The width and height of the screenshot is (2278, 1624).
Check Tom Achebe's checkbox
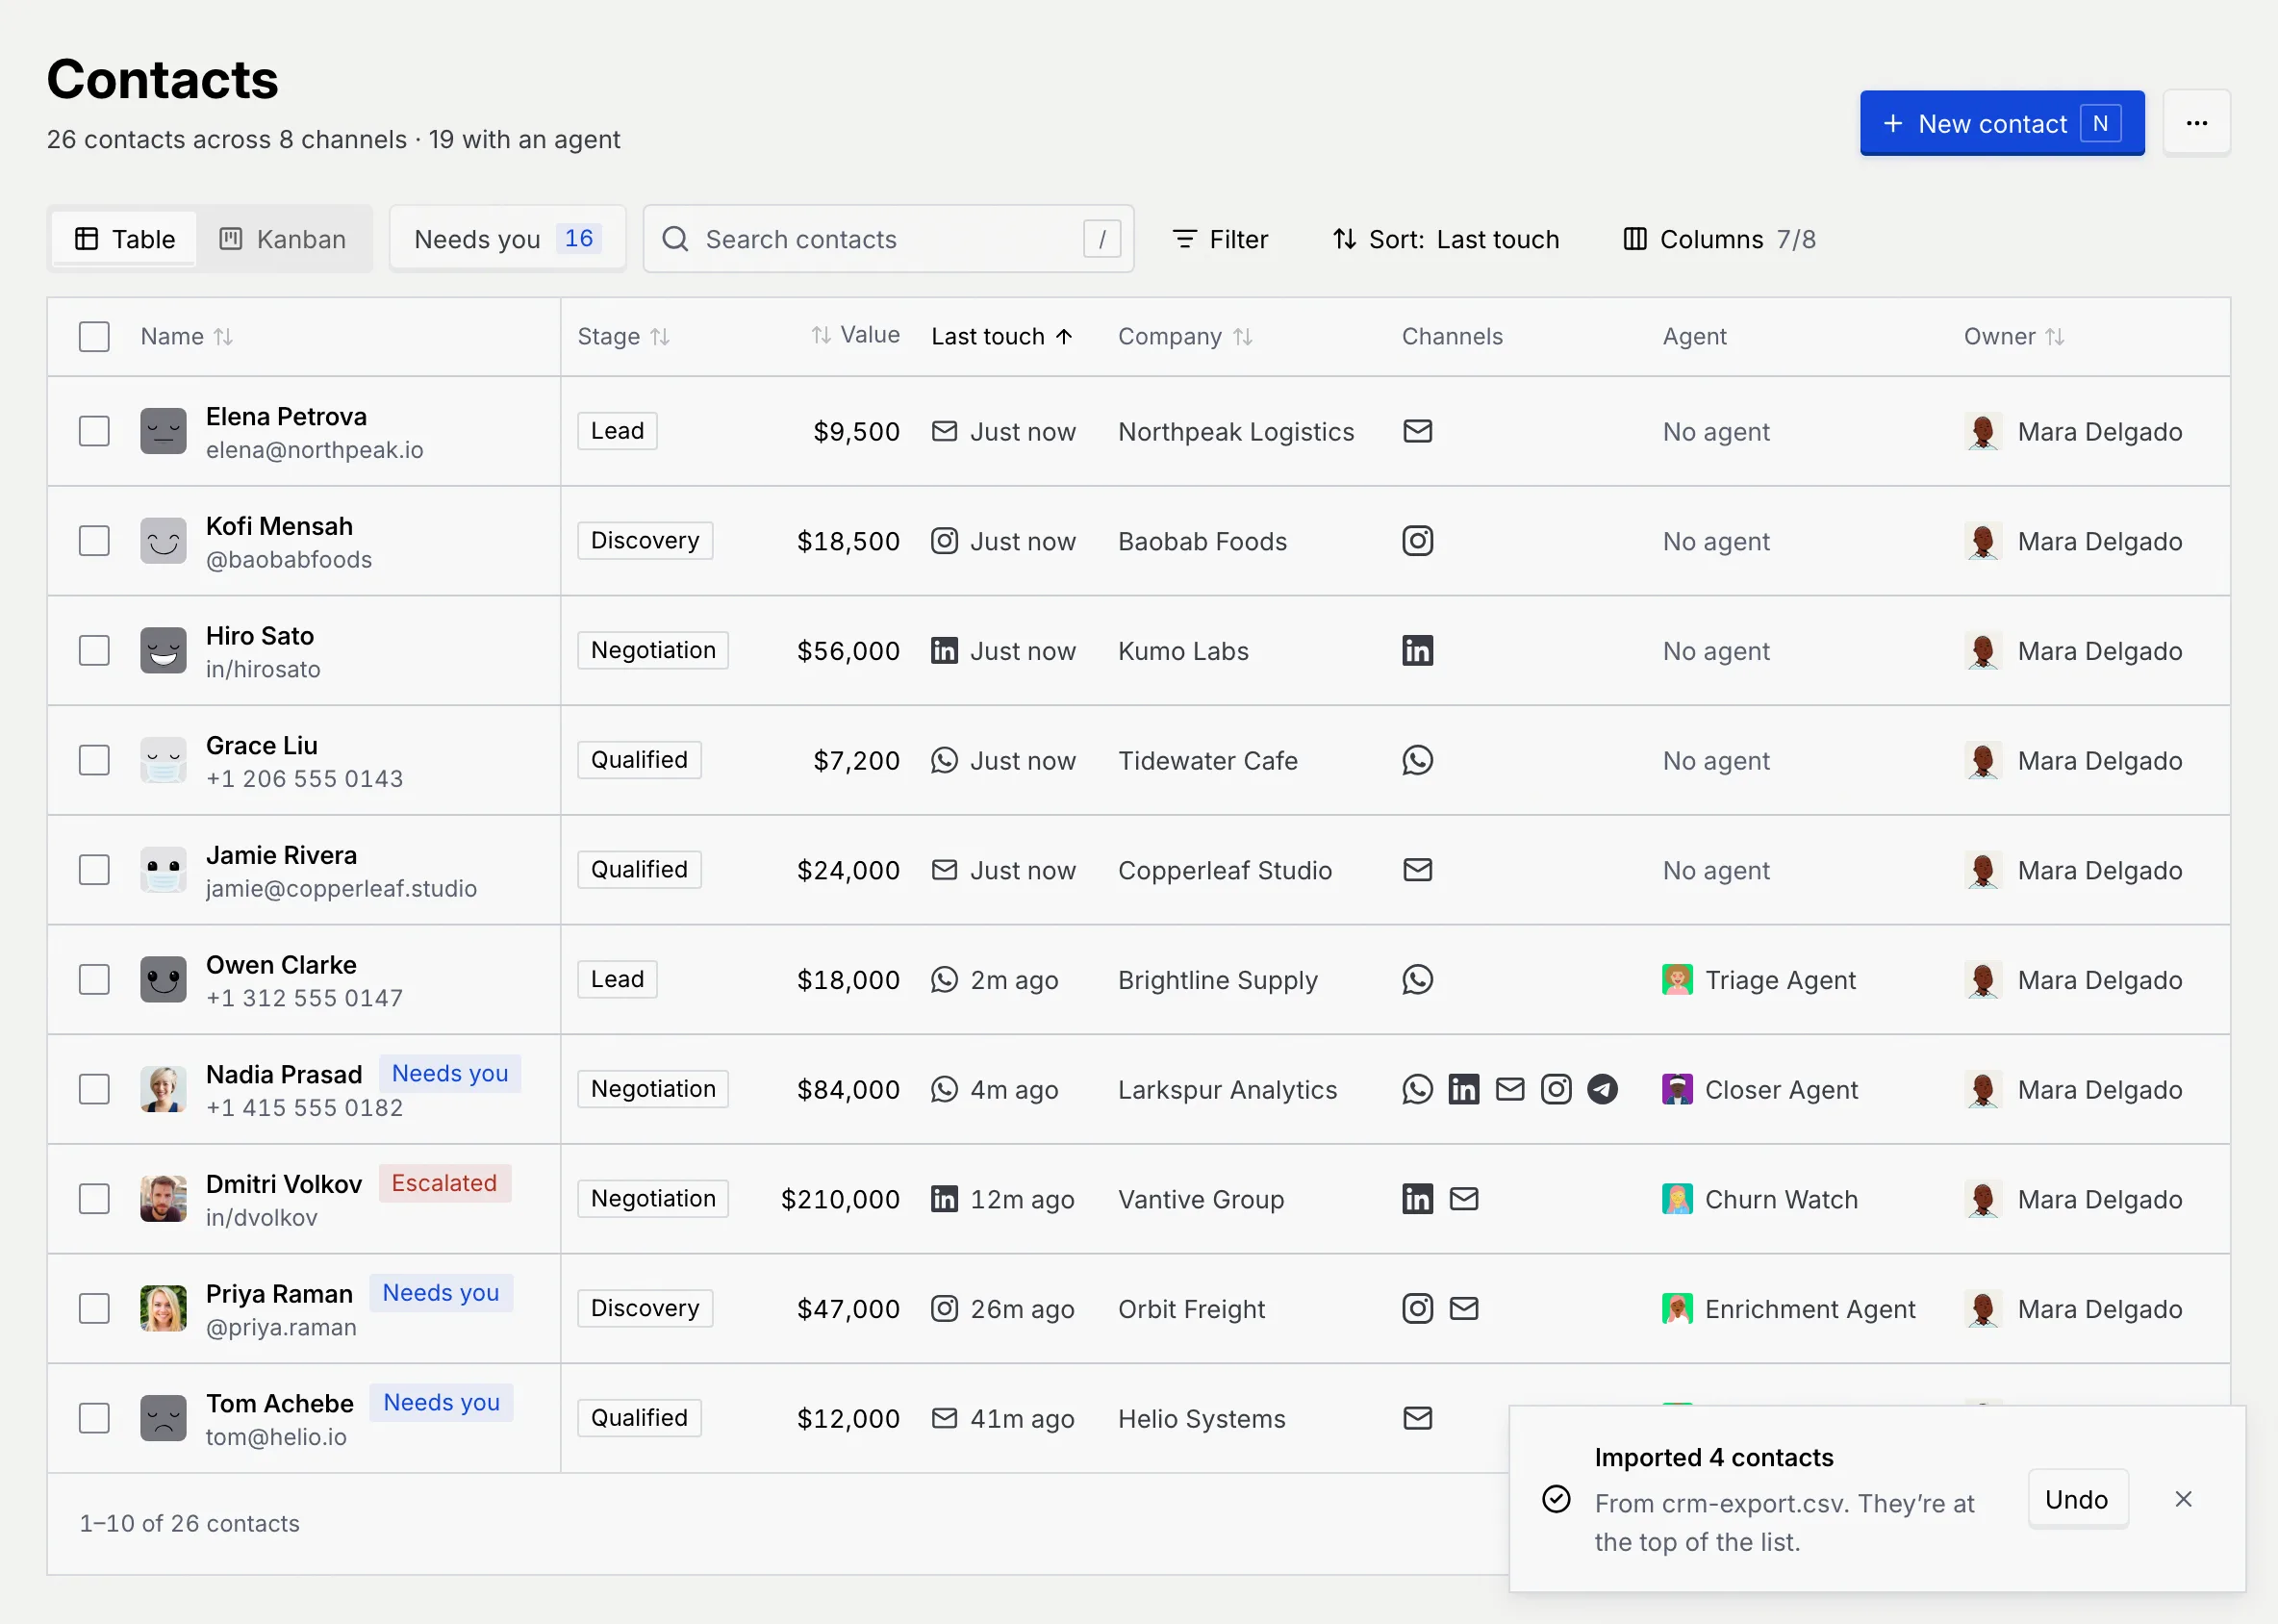pyautogui.click(x=94, y=1418)
